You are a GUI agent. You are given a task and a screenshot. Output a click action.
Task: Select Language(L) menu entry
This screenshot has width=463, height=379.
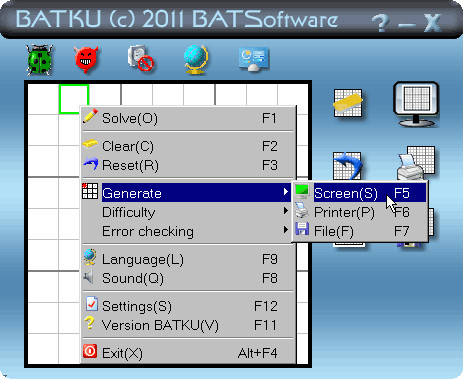189,259
